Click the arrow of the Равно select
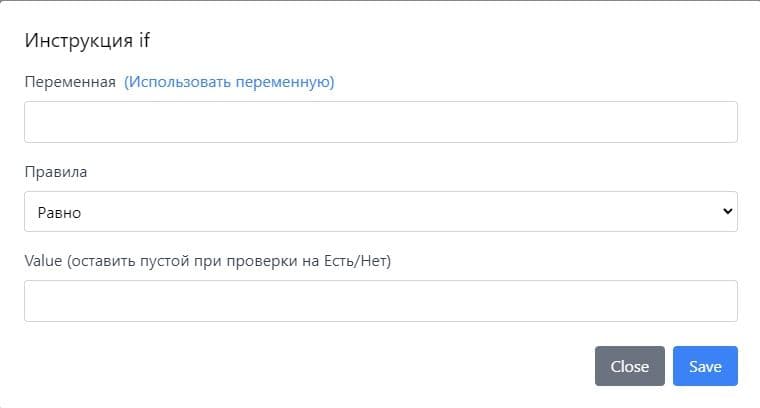This screenshot has height=408, width=760. pos(727,212)
